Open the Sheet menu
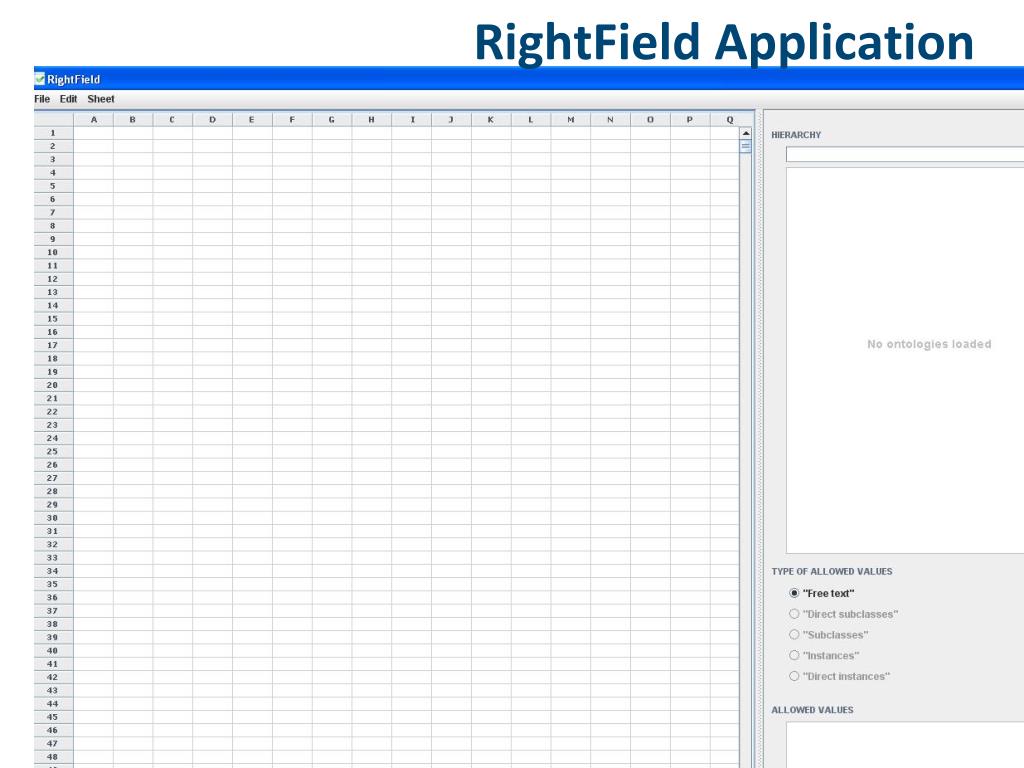Image resolution: width=1024 pixels, height=768 pixels. click(101, 99)
